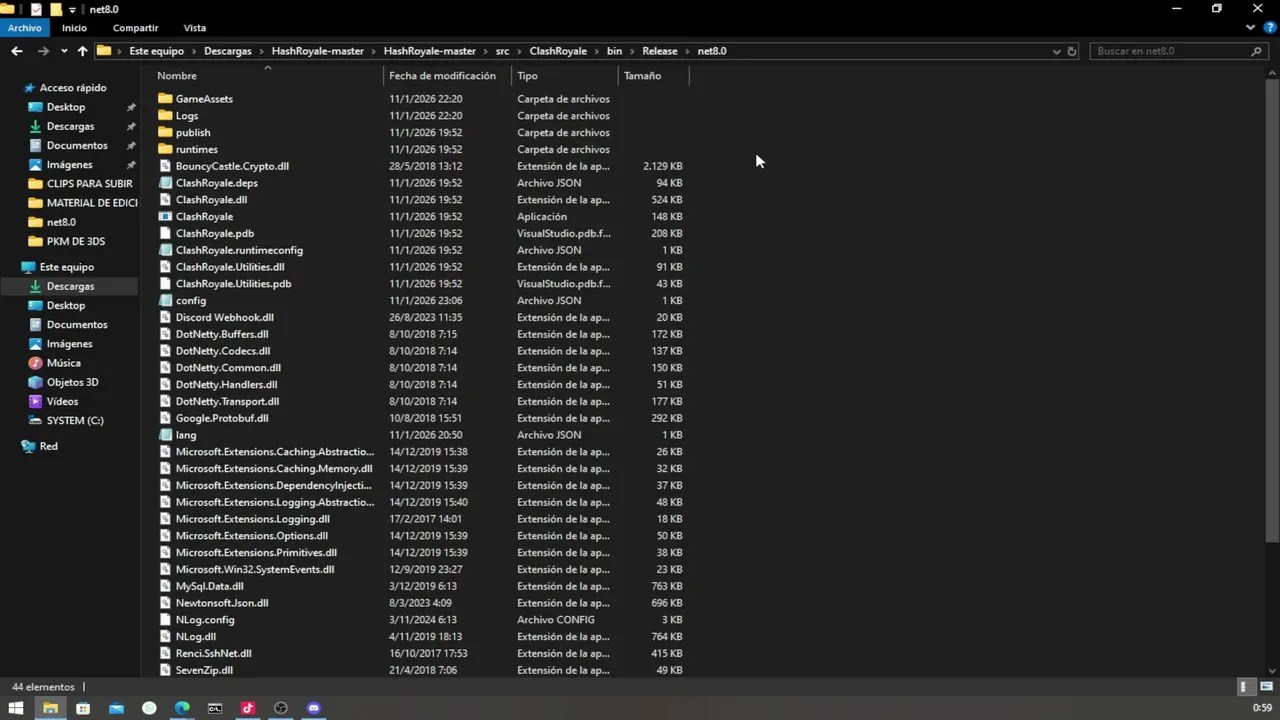Screen dimensions: 1280x720
Task: Open Microsoft Edge from the taskbar
Action: point(182,708)
